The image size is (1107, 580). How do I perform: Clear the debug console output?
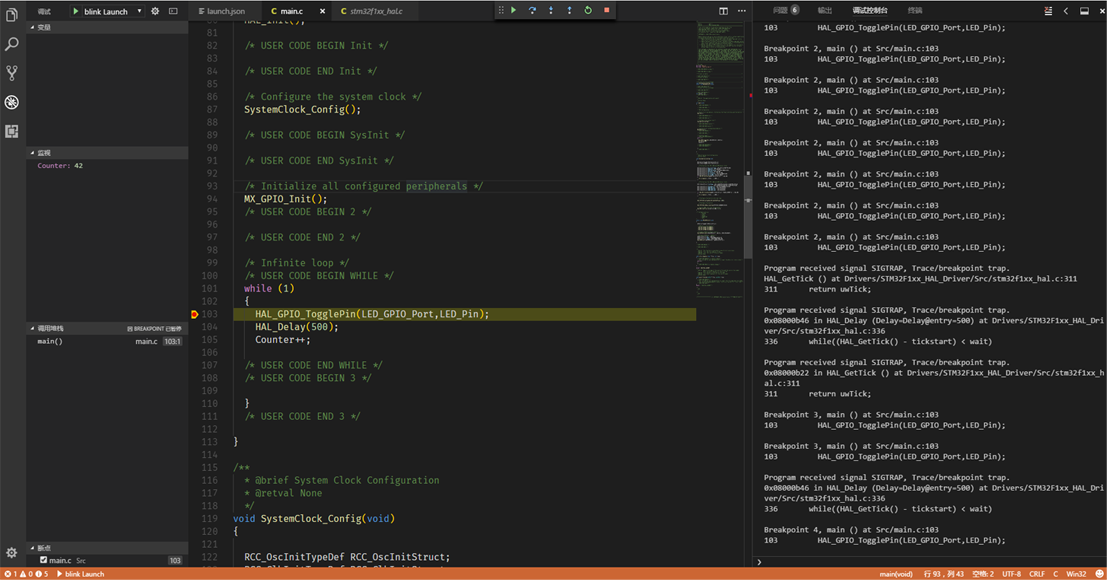click(x=1048, y=11)
